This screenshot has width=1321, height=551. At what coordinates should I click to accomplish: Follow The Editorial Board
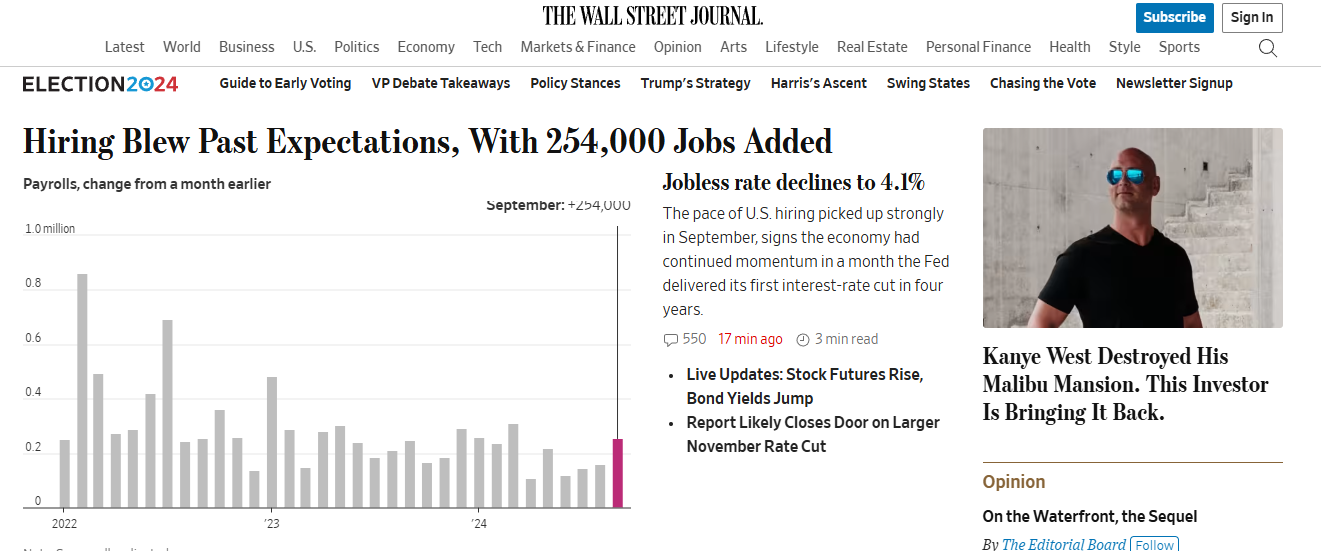[1154, 545]
